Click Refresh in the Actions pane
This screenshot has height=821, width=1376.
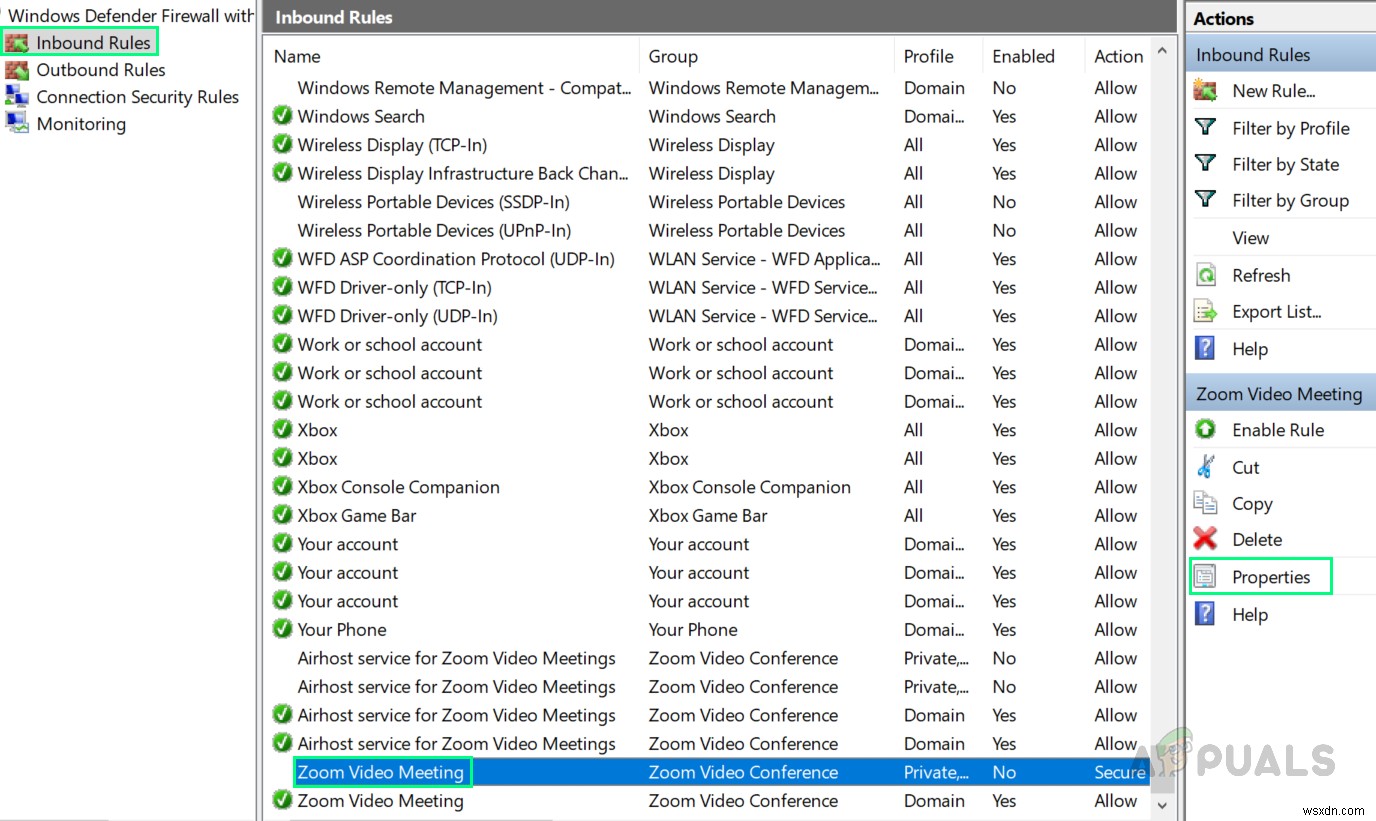tap(1261, 275)
